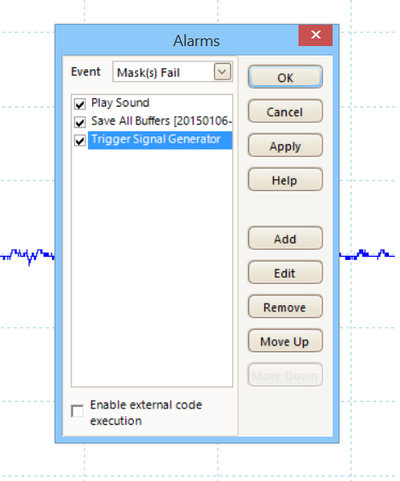This screenshot has width=400, height=481.
Task: Toggle the Save All Buffers checkbox
Action: [x=80, y=122]
